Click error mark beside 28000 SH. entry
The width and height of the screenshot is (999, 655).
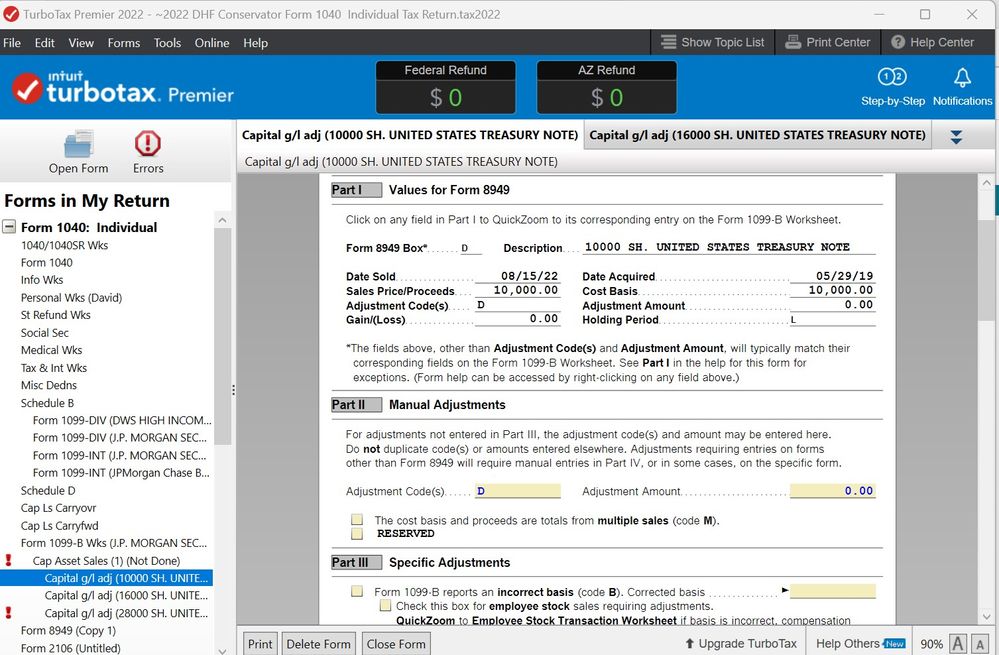click(8, 612)
